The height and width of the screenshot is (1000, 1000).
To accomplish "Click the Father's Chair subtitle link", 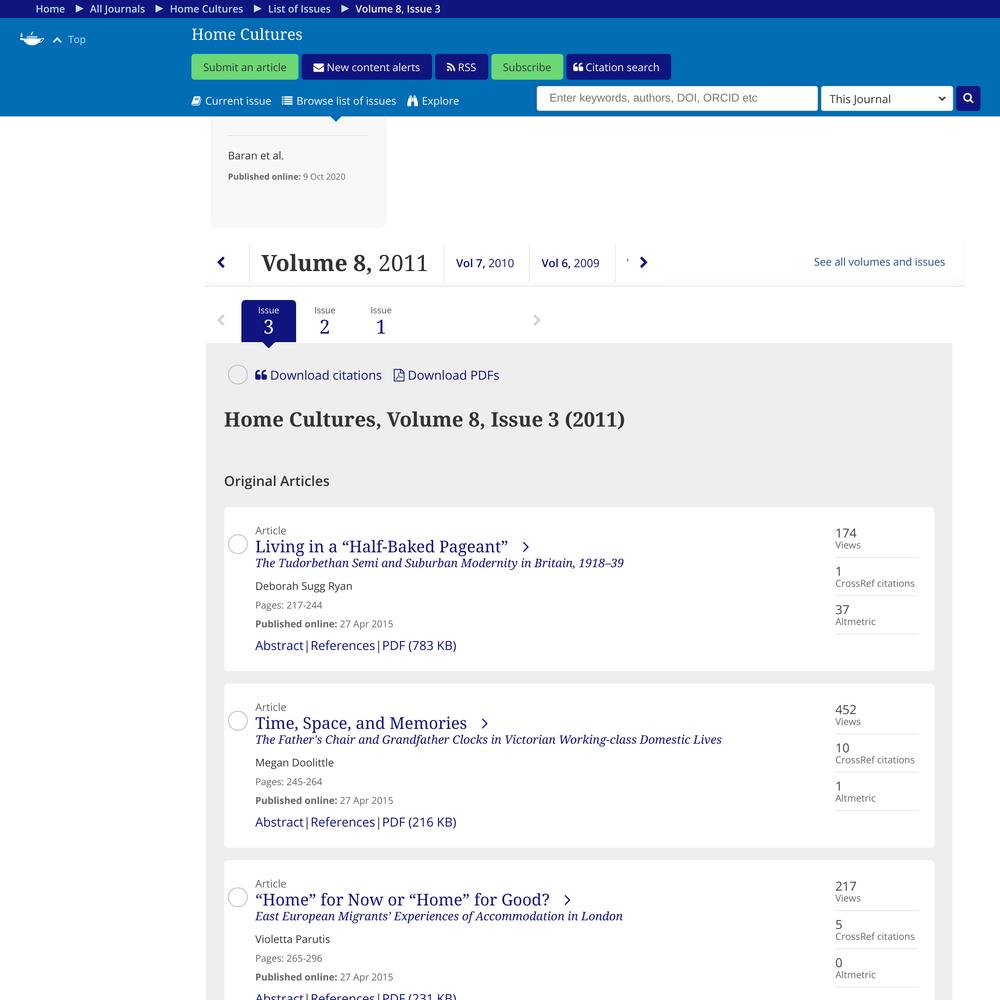I will [x=489, y=740].
